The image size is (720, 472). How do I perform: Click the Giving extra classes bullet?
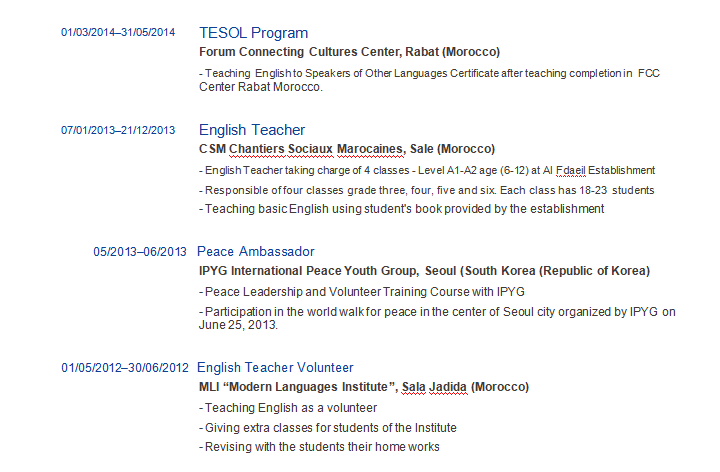[328, 428]
